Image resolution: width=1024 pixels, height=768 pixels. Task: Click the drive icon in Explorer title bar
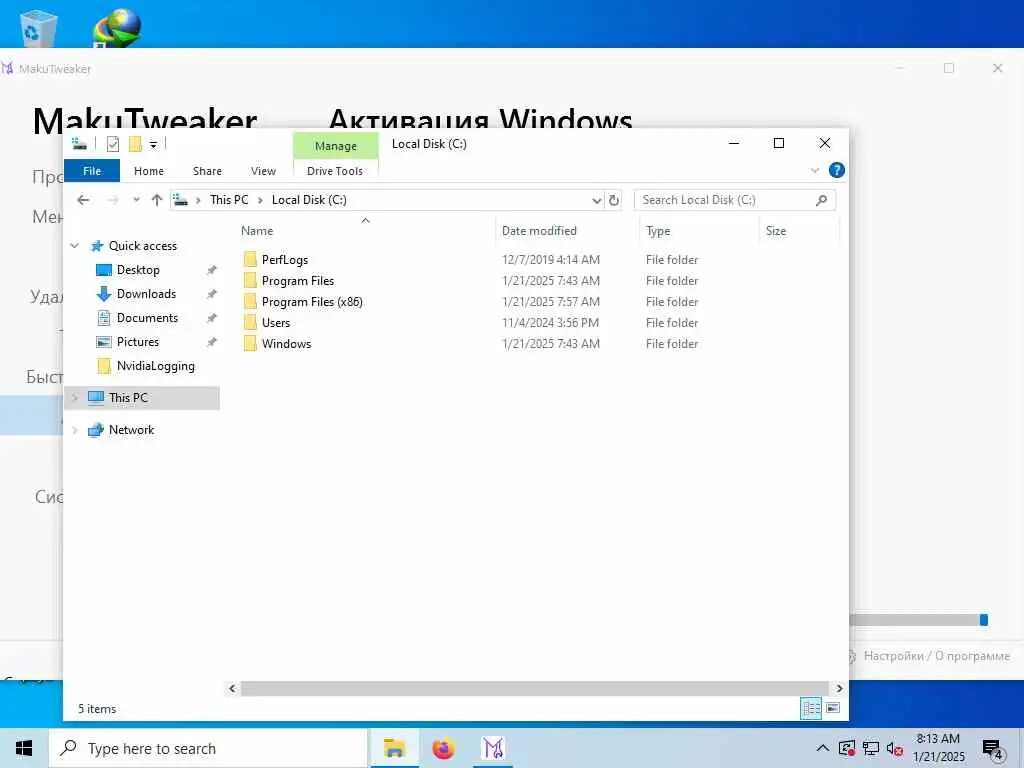(79, 144)
